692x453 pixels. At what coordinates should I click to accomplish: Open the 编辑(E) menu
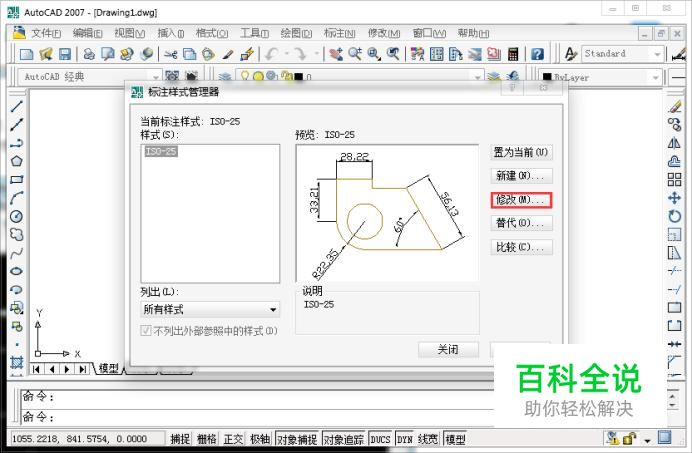click(87, 33)
